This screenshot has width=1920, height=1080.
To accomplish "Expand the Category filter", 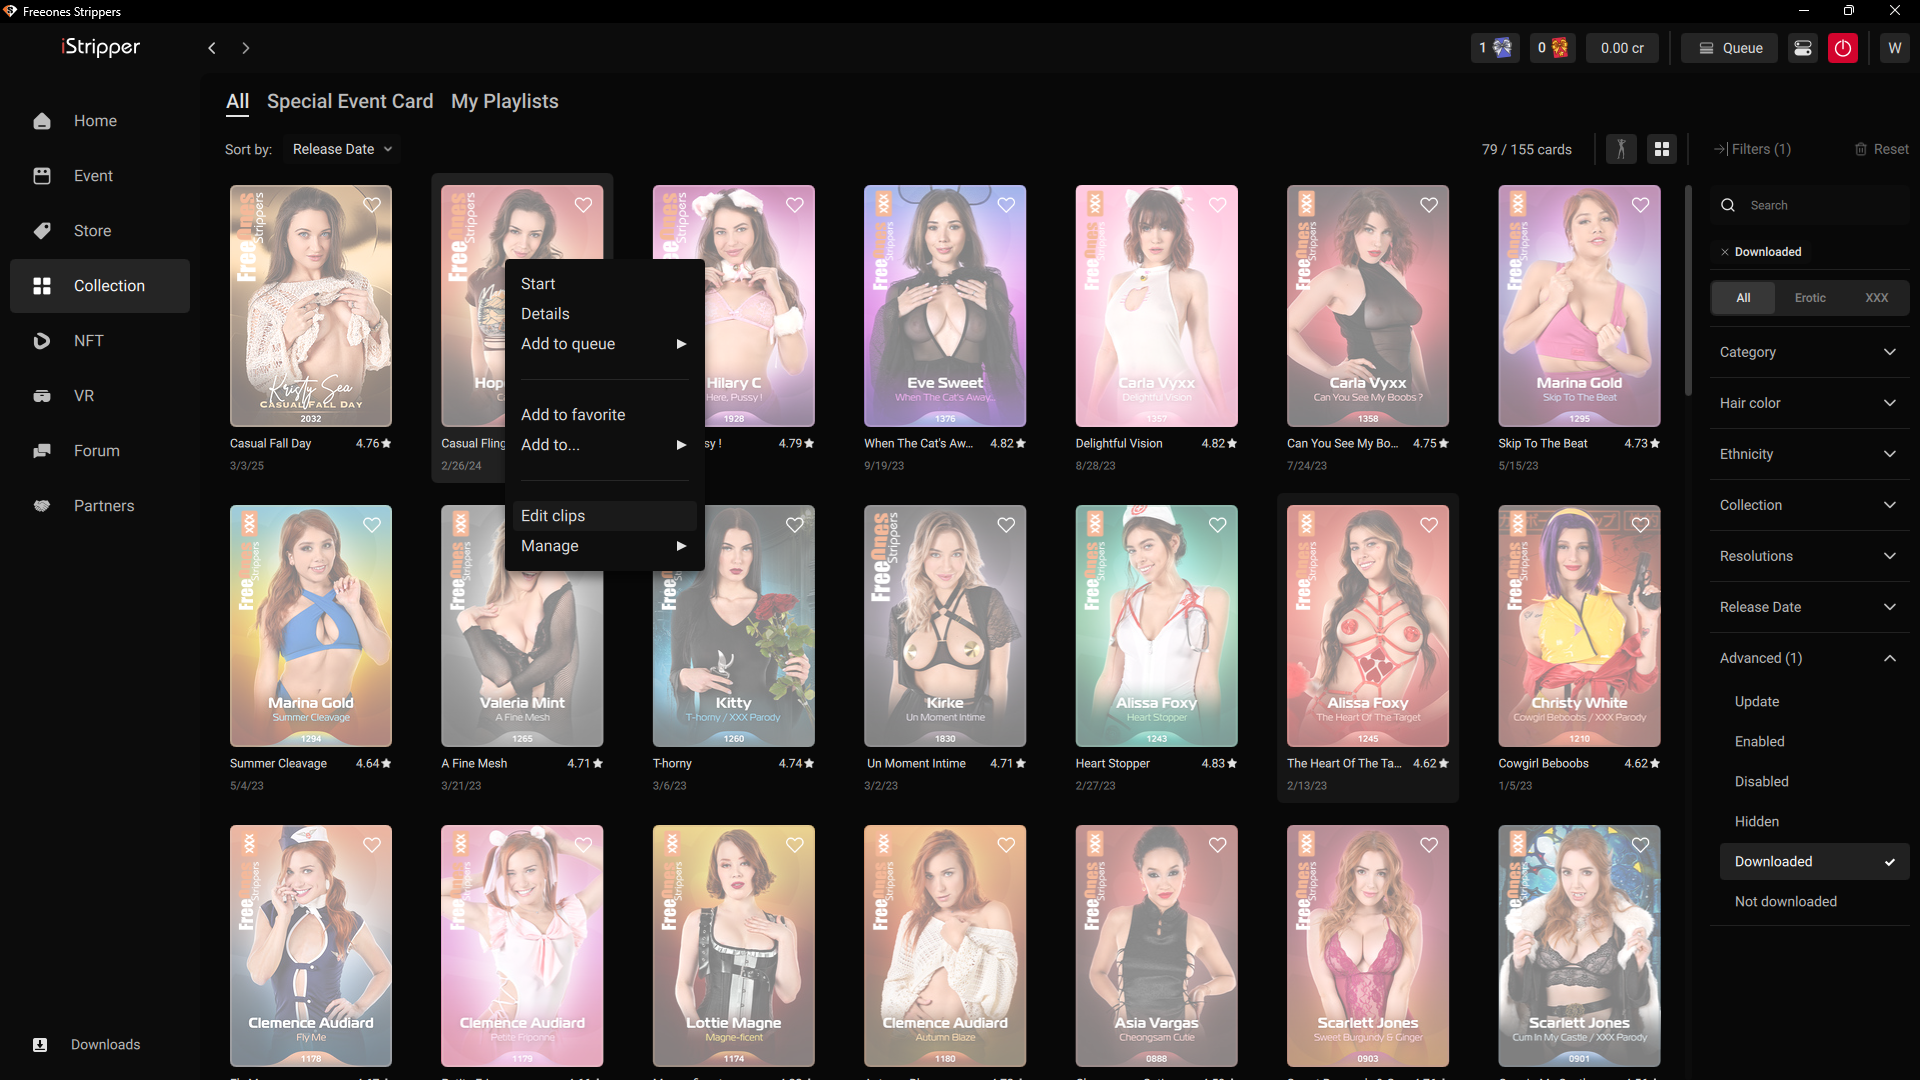I will point(1809,352).
